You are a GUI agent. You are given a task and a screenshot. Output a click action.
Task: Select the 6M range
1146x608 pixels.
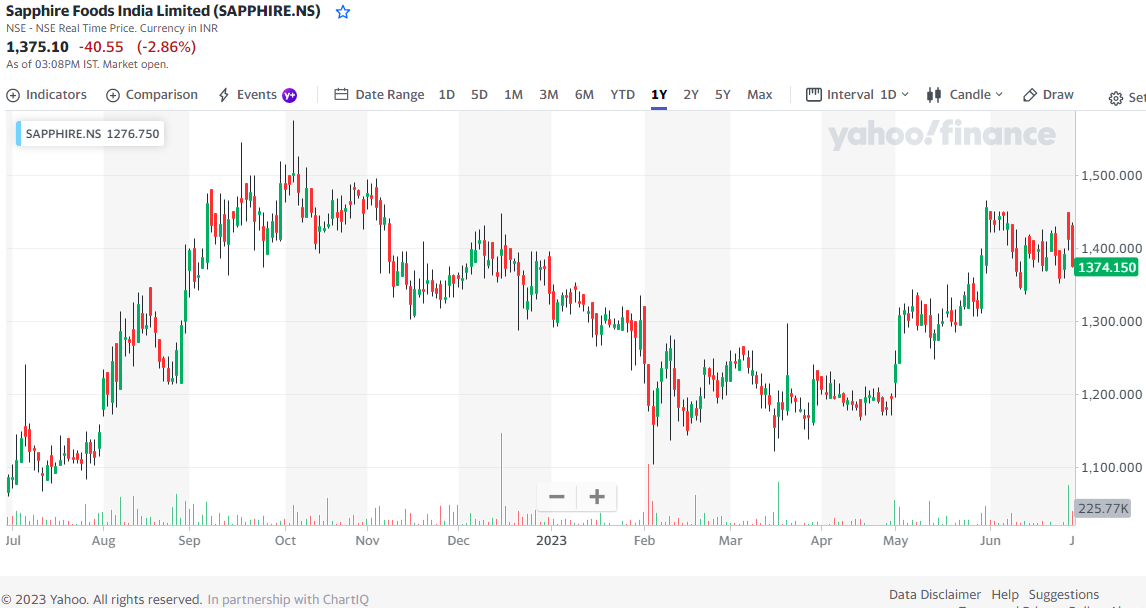point(584,95)
